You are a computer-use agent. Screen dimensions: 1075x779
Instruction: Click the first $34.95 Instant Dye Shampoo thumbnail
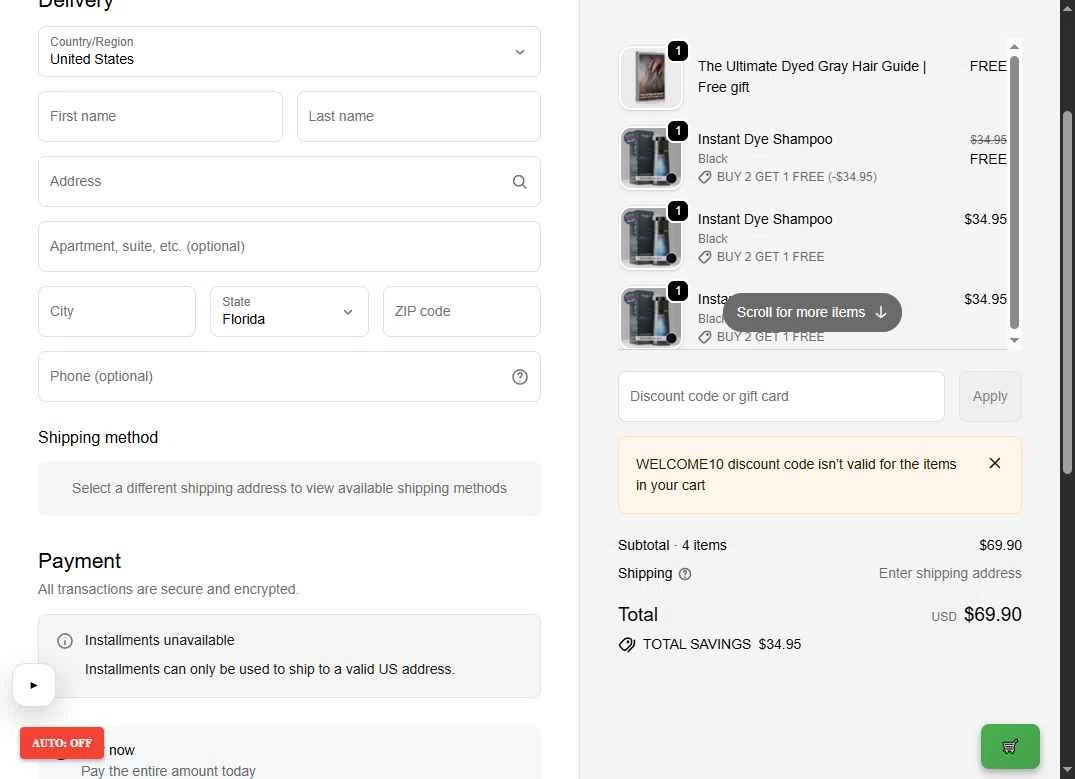click(650, 238)
